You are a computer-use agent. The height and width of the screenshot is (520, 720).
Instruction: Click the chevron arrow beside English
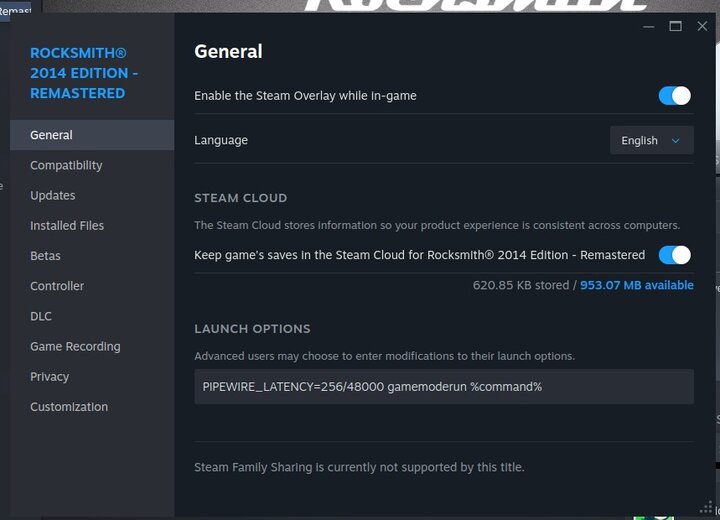[x=676, y=141]
